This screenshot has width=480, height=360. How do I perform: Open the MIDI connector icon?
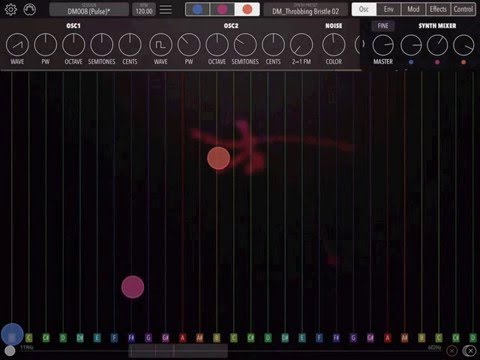30,10
